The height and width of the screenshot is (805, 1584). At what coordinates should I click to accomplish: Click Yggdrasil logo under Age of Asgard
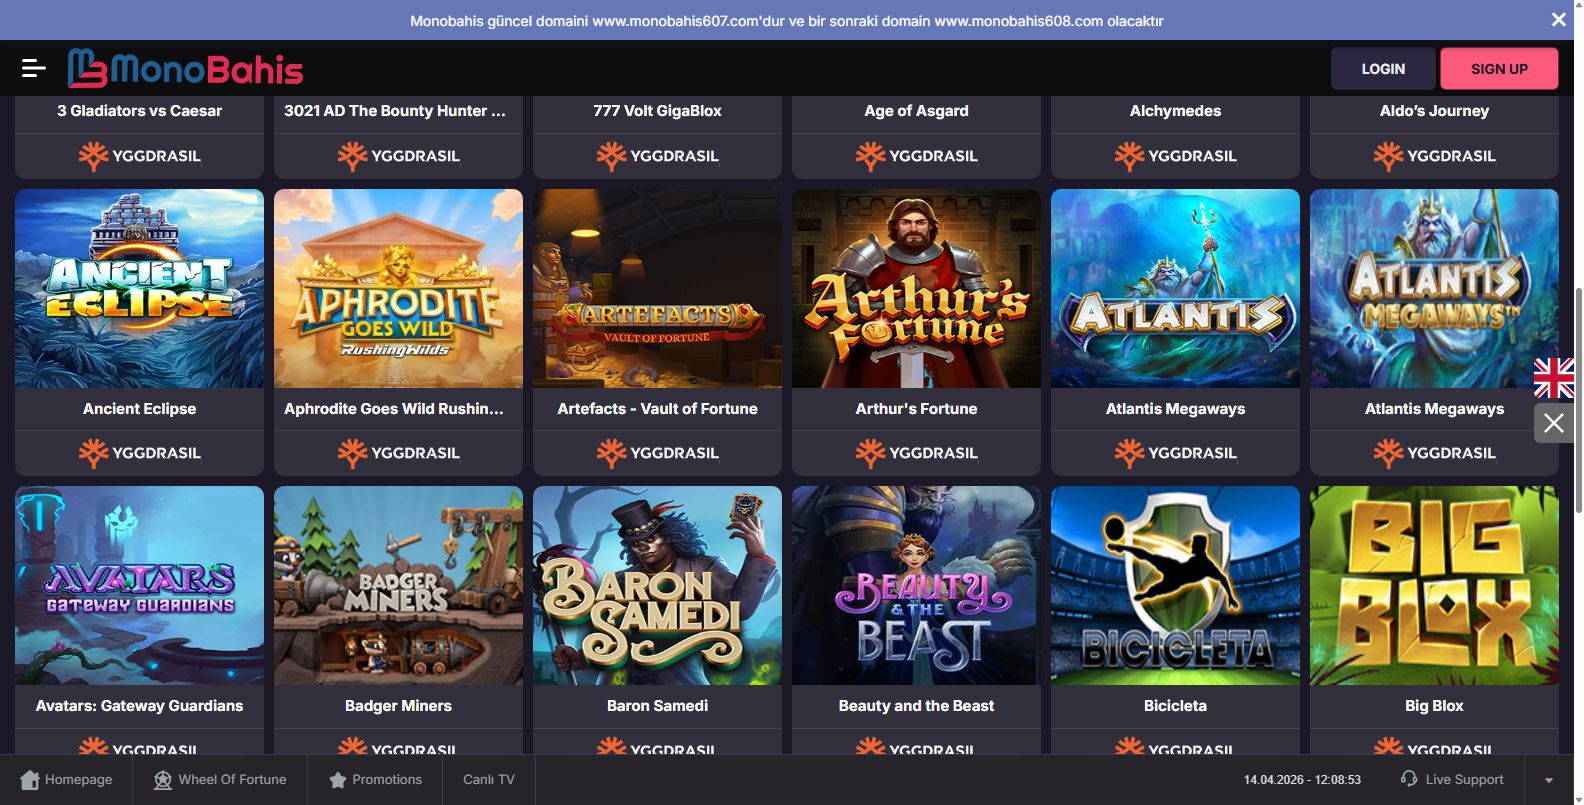click(x=917, y=156)
